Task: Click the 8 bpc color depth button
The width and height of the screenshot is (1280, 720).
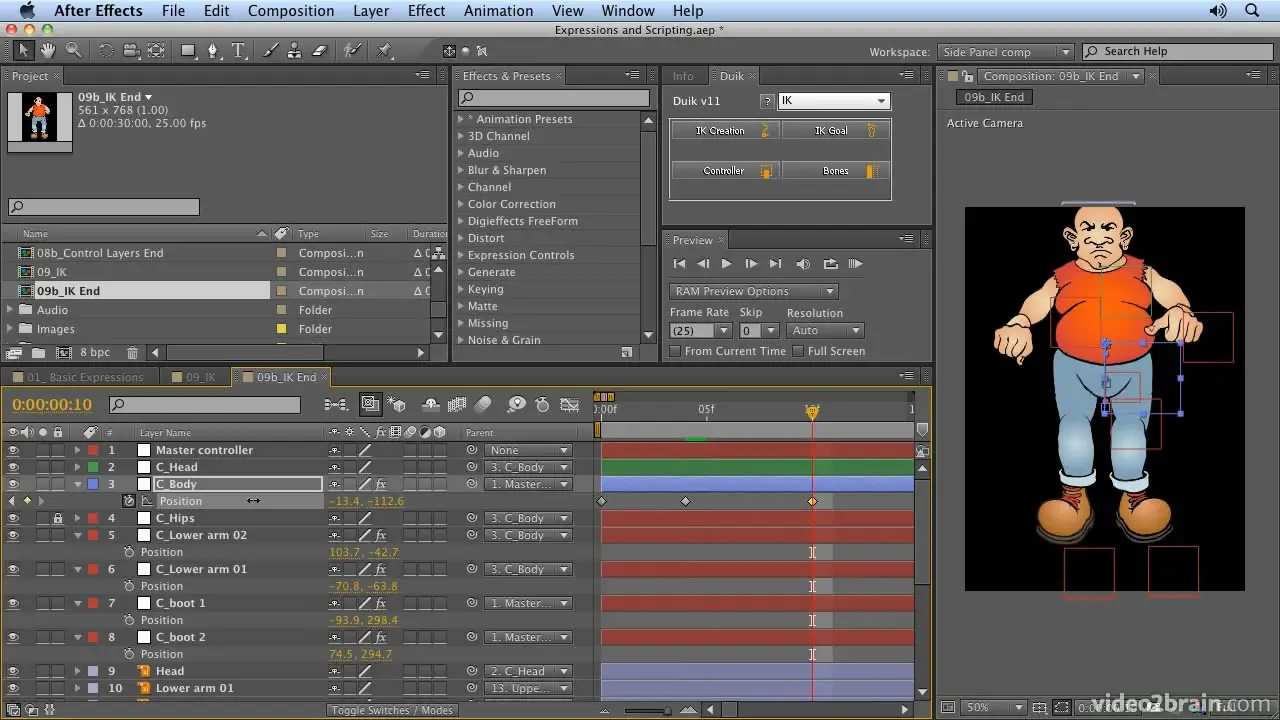Action: click(95, 353)
